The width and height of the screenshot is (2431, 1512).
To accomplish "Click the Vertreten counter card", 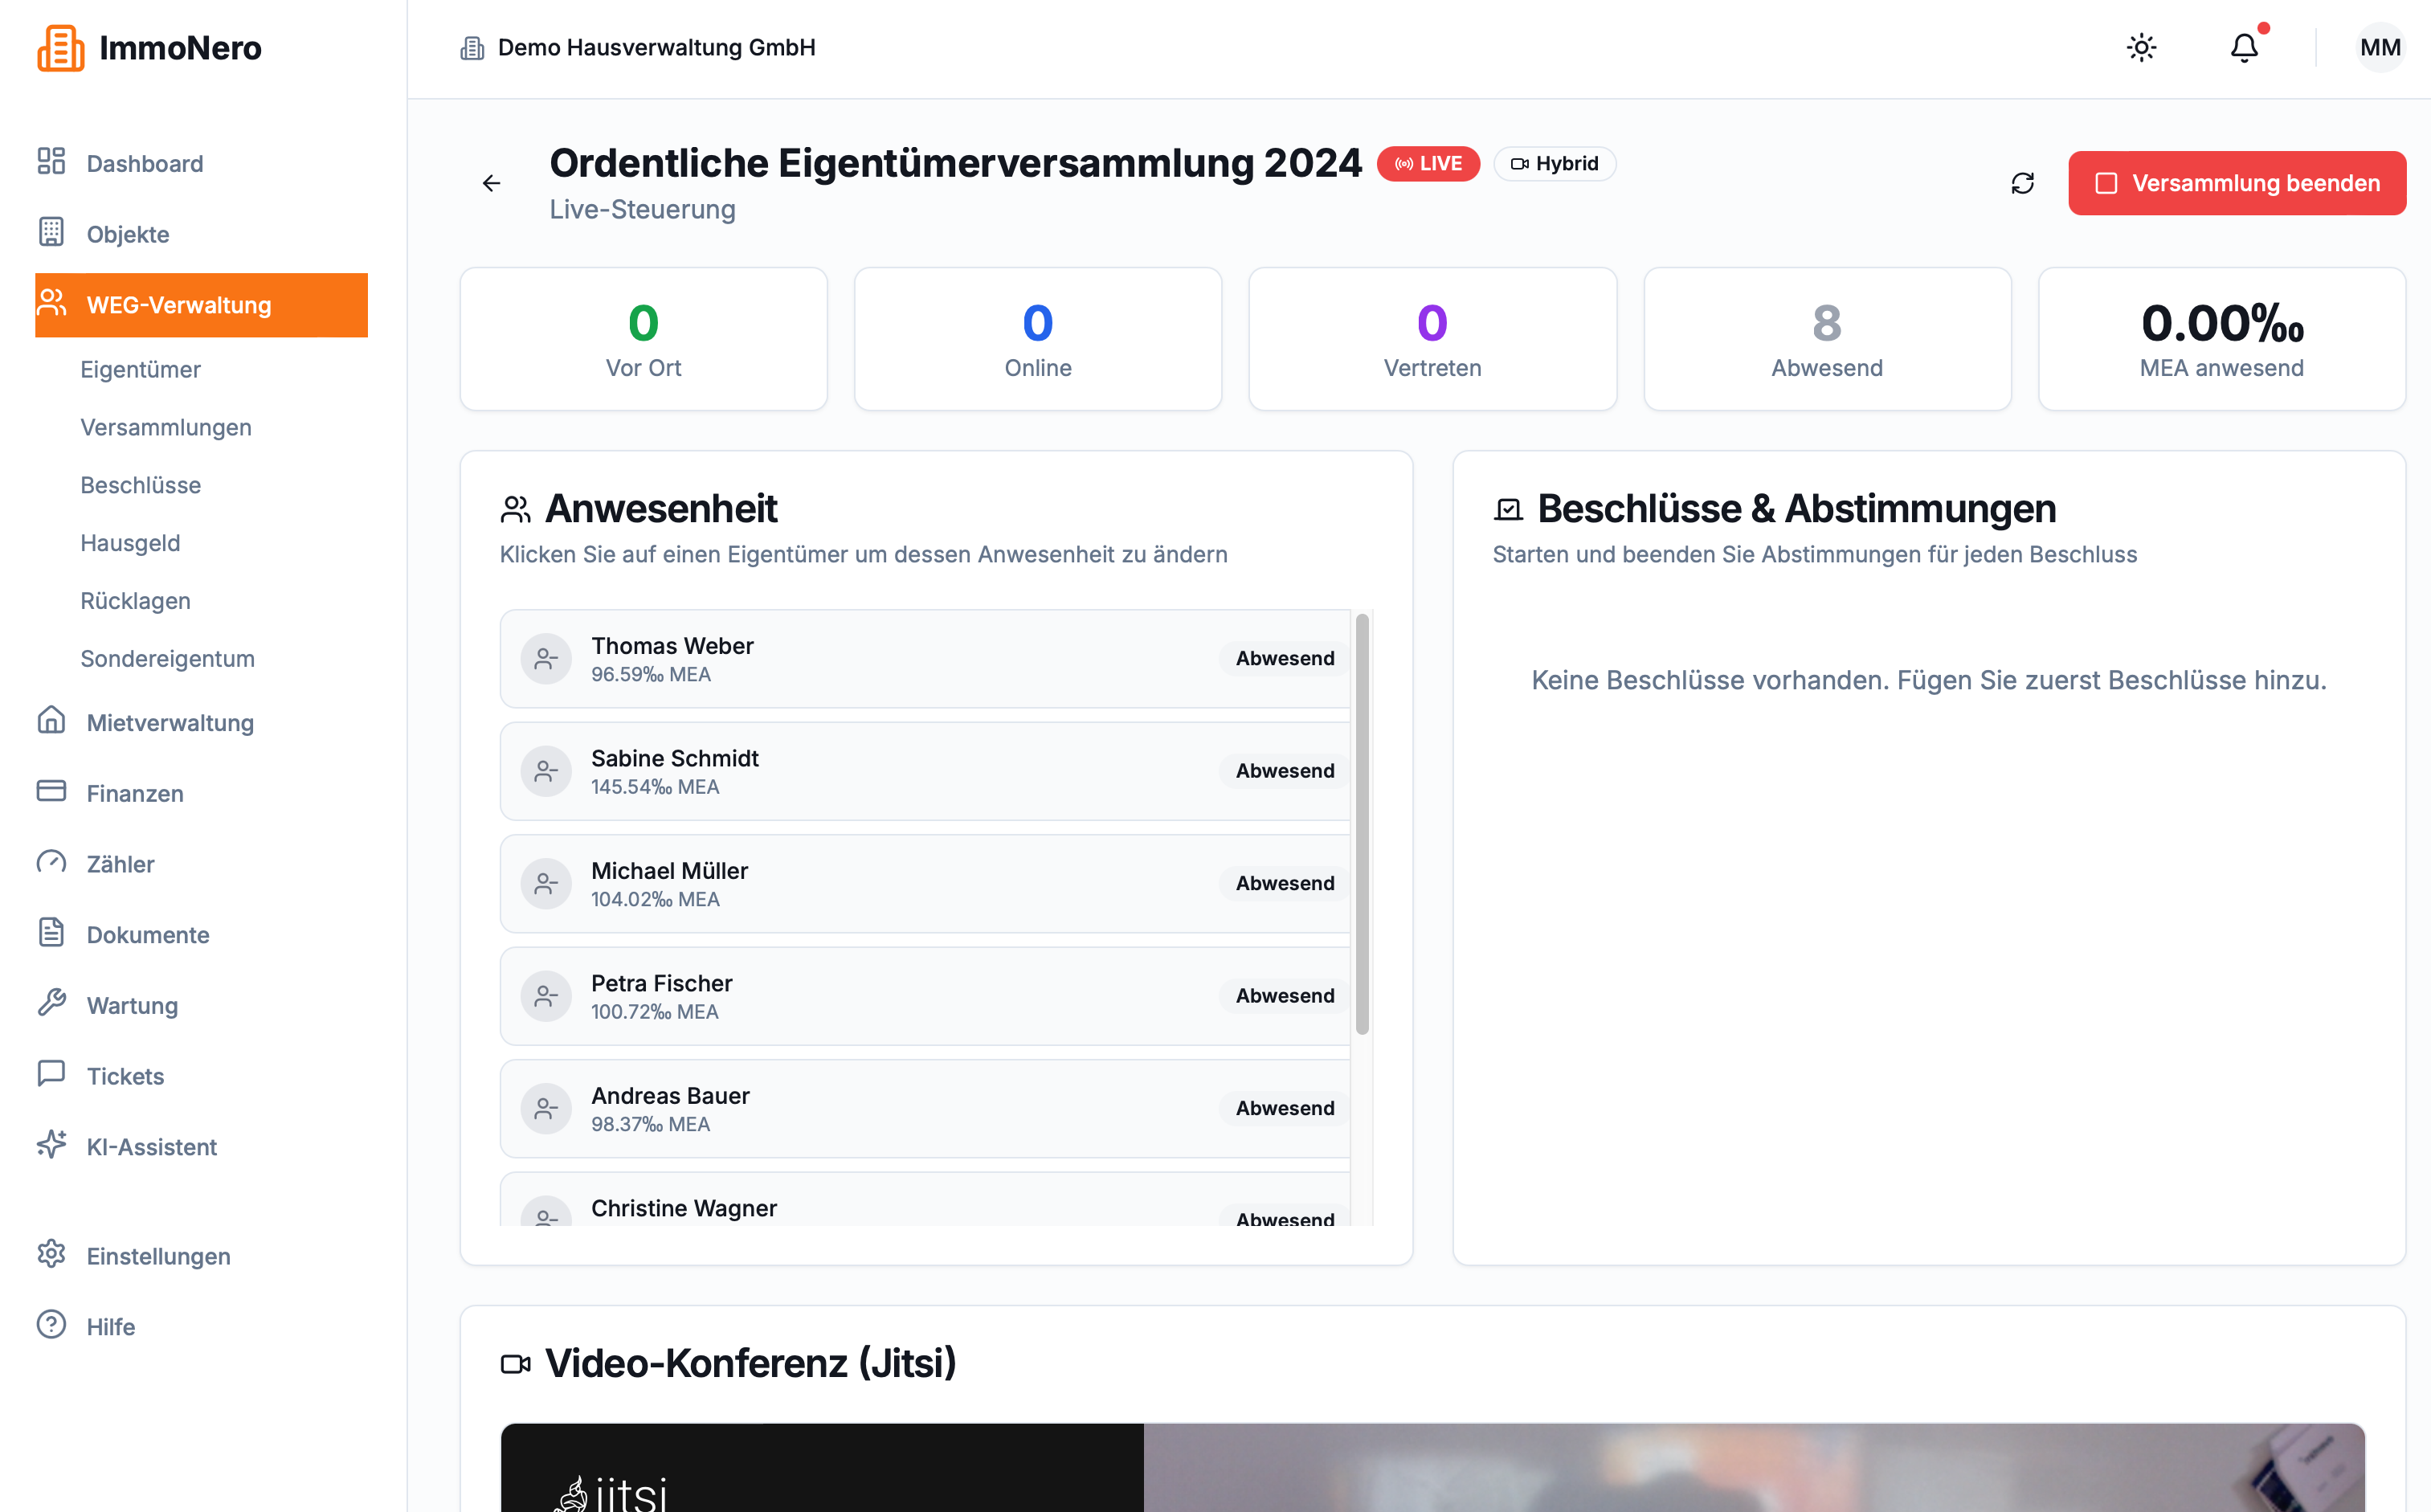I will pos(1432,339).
